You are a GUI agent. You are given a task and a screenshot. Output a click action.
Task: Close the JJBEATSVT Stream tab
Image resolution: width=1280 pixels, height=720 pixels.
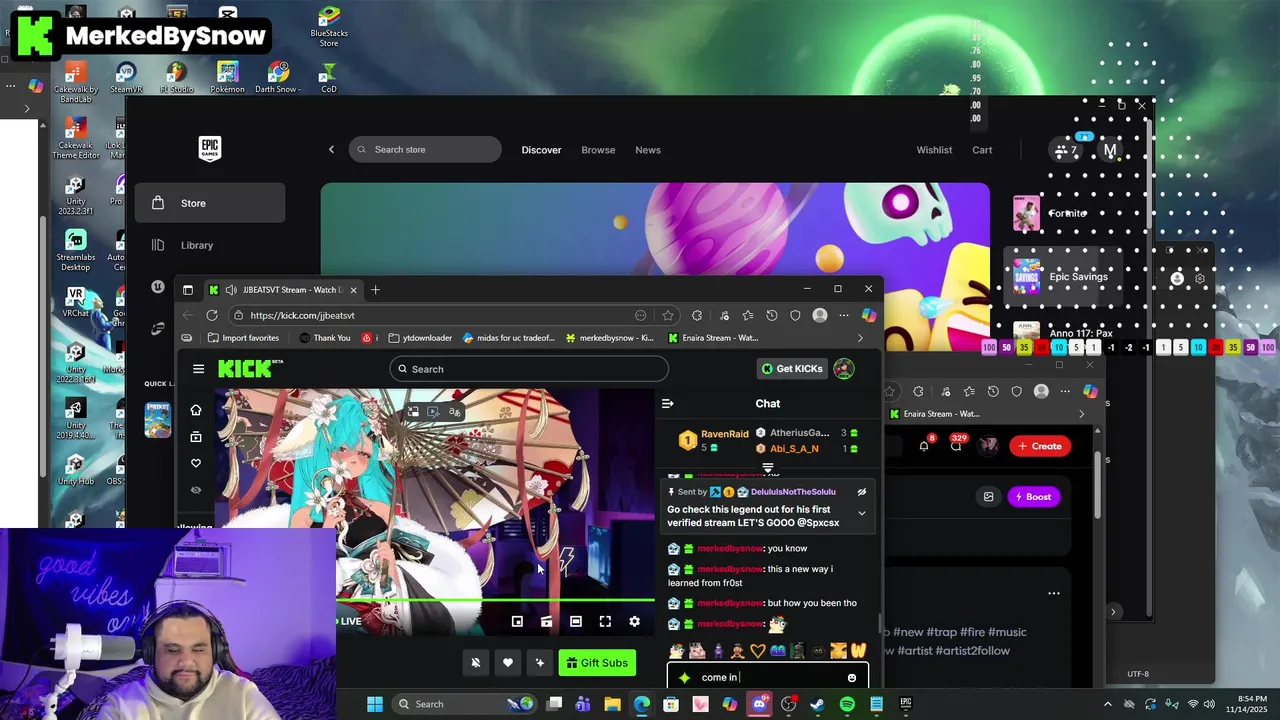pos(353,290)
